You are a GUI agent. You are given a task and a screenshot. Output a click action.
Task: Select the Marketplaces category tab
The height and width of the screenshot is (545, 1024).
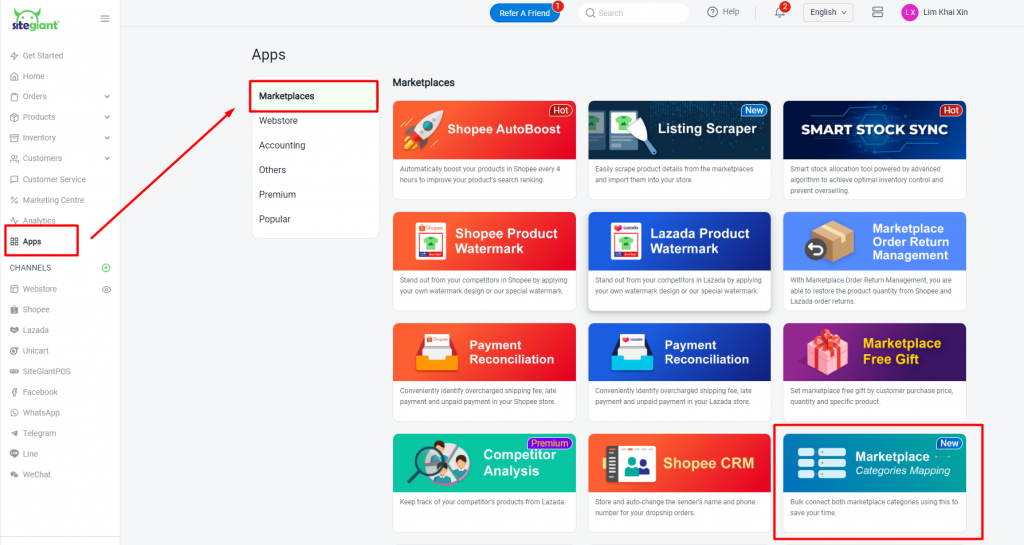[x=313, y=96]
